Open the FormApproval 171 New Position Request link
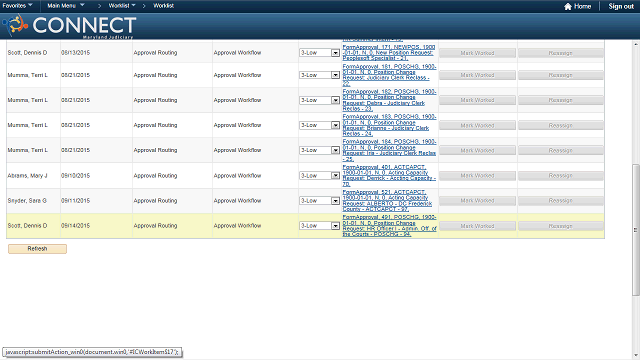This screenshot has width=640, height=360. (389, 53)
